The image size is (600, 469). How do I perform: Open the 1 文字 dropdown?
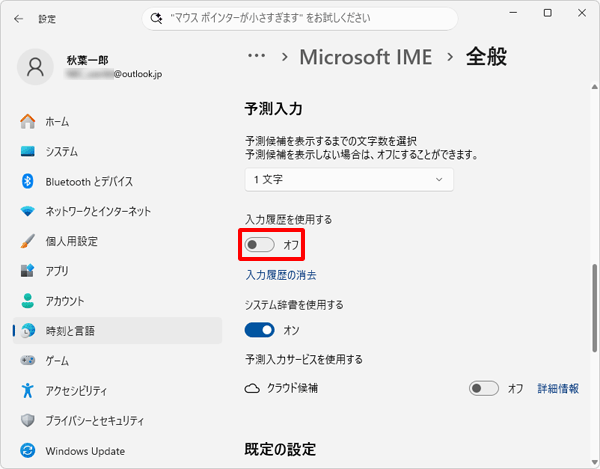(x=349, y=179)
